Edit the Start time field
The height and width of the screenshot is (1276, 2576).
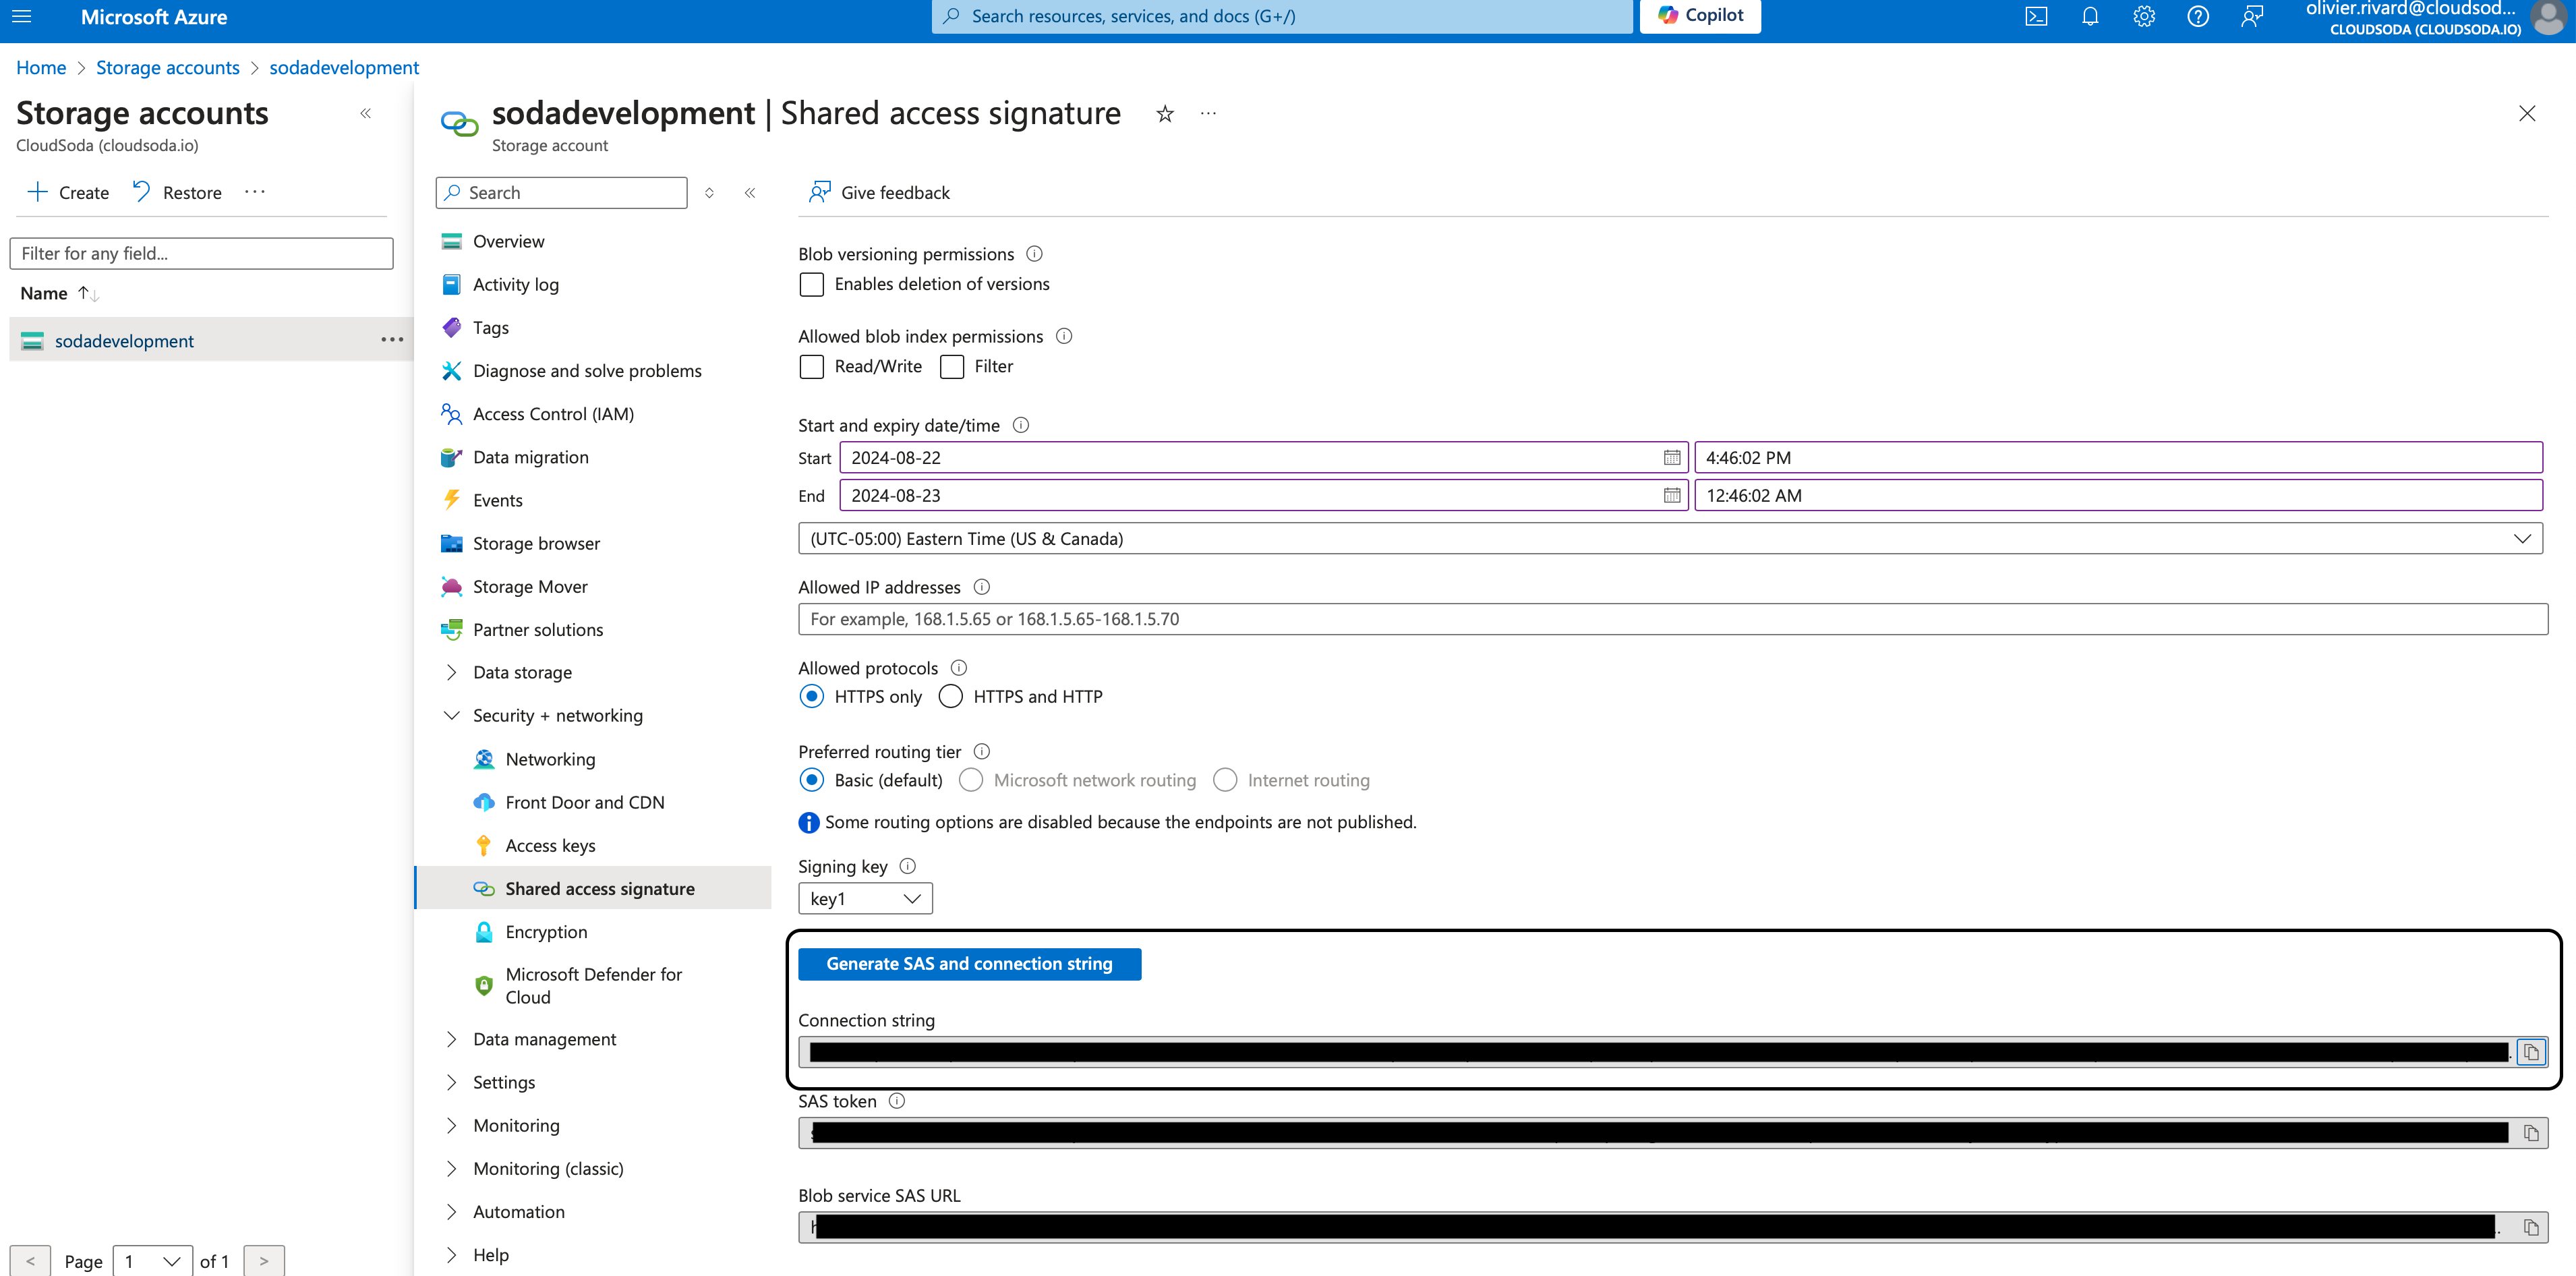tap(2118, 458)
